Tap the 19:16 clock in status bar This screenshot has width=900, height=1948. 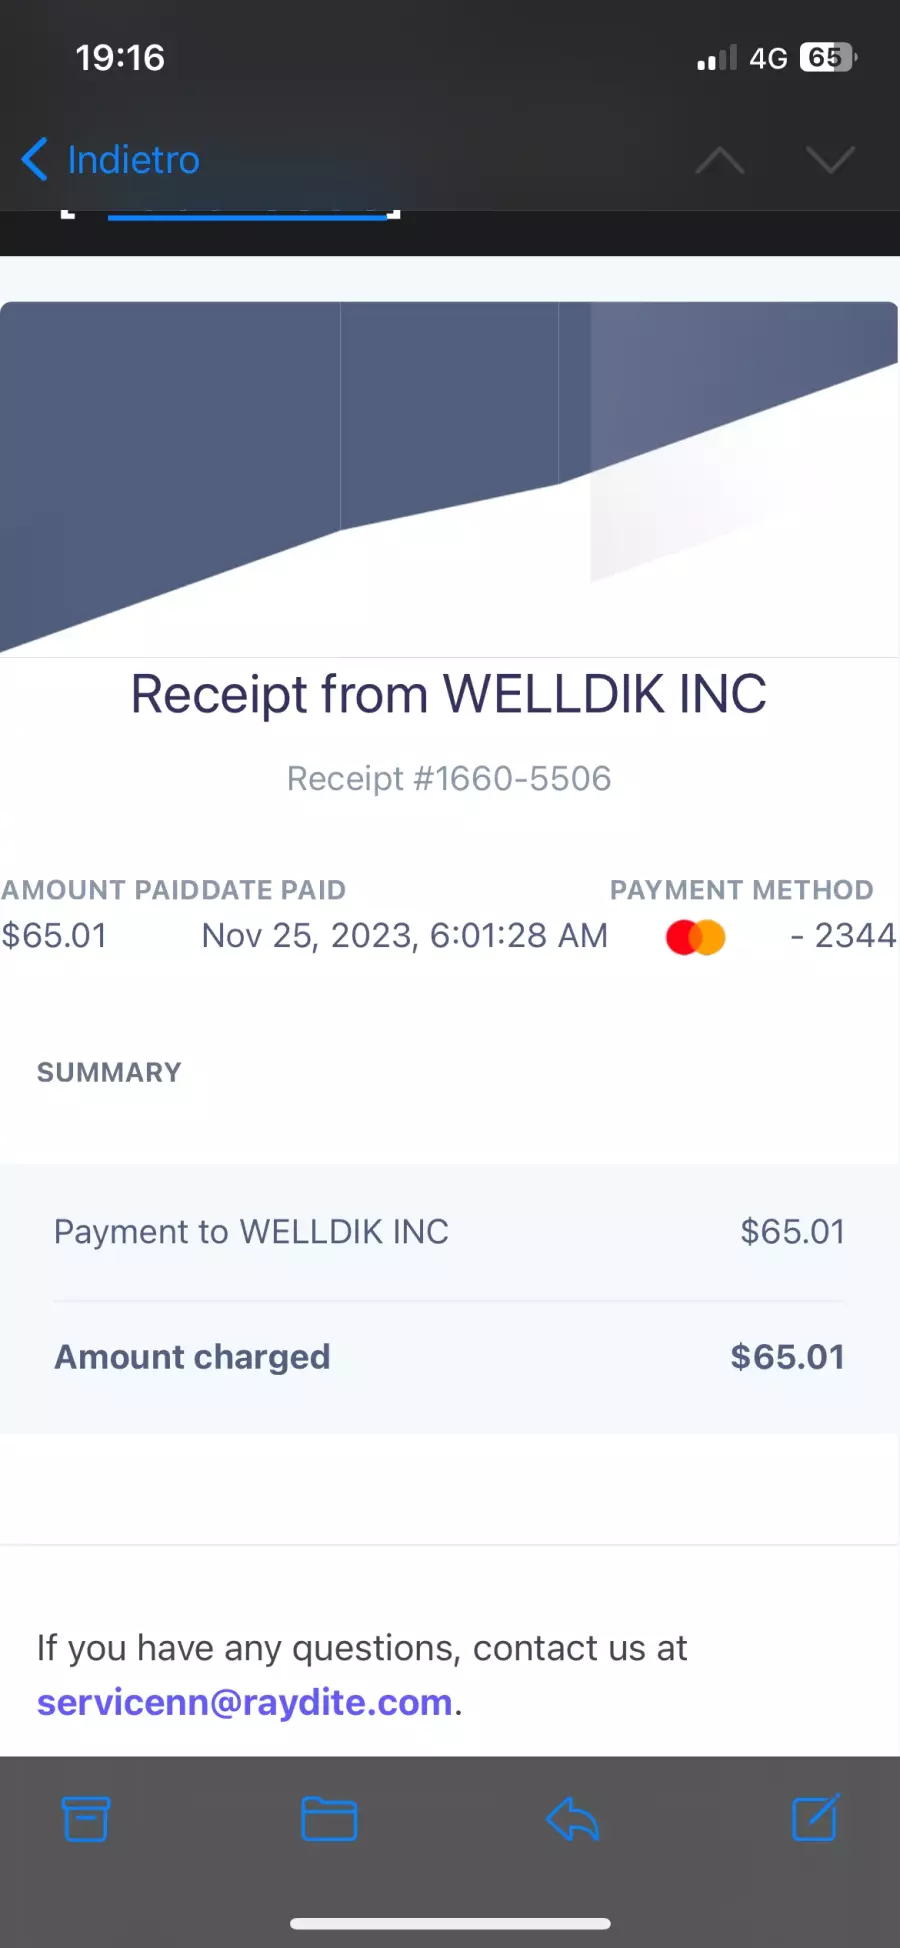click(x=120, y=58)
